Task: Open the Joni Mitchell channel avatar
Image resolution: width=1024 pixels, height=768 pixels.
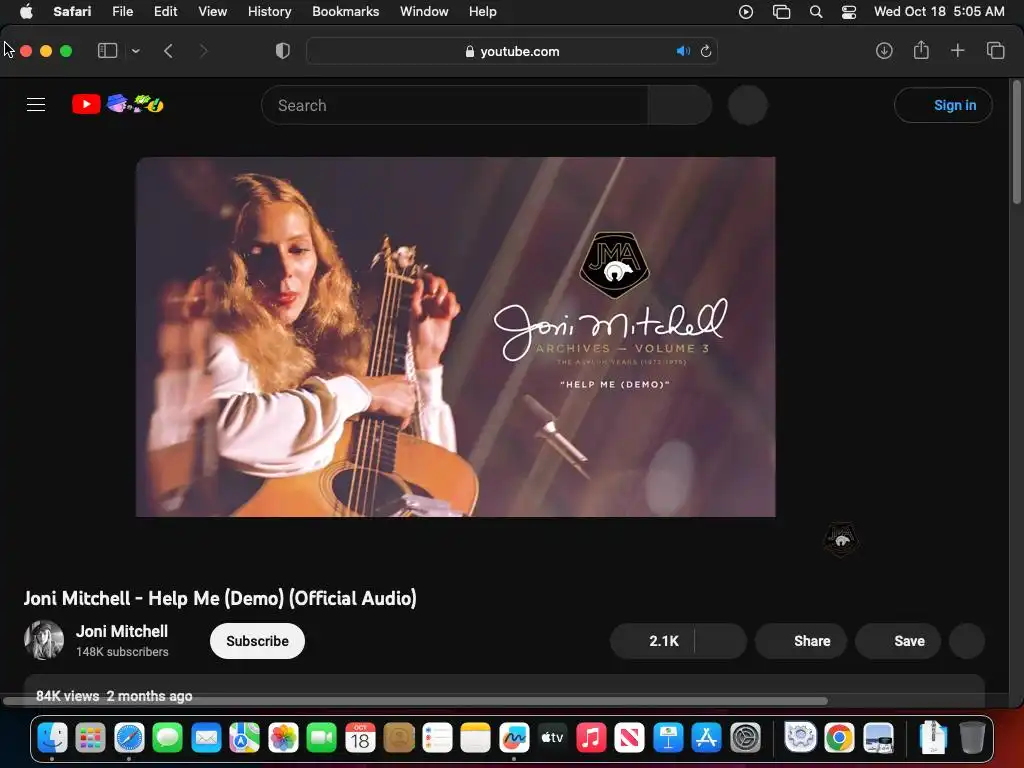Action: click(x=44, y=640)
